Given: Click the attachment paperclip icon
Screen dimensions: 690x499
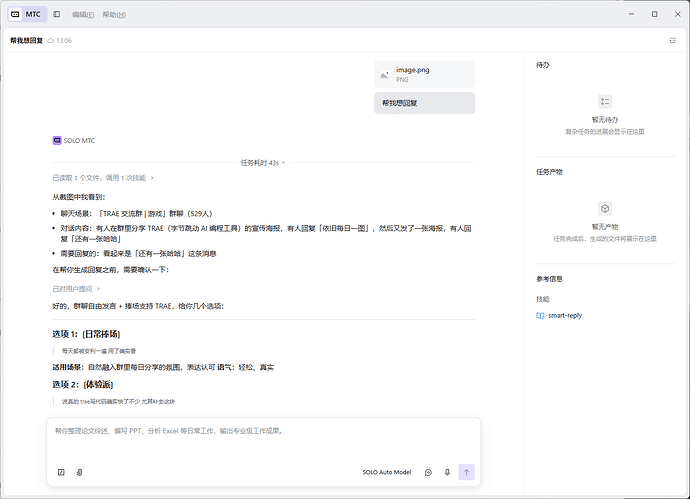Looking at the screenshot, I should (x=79, y=472).
